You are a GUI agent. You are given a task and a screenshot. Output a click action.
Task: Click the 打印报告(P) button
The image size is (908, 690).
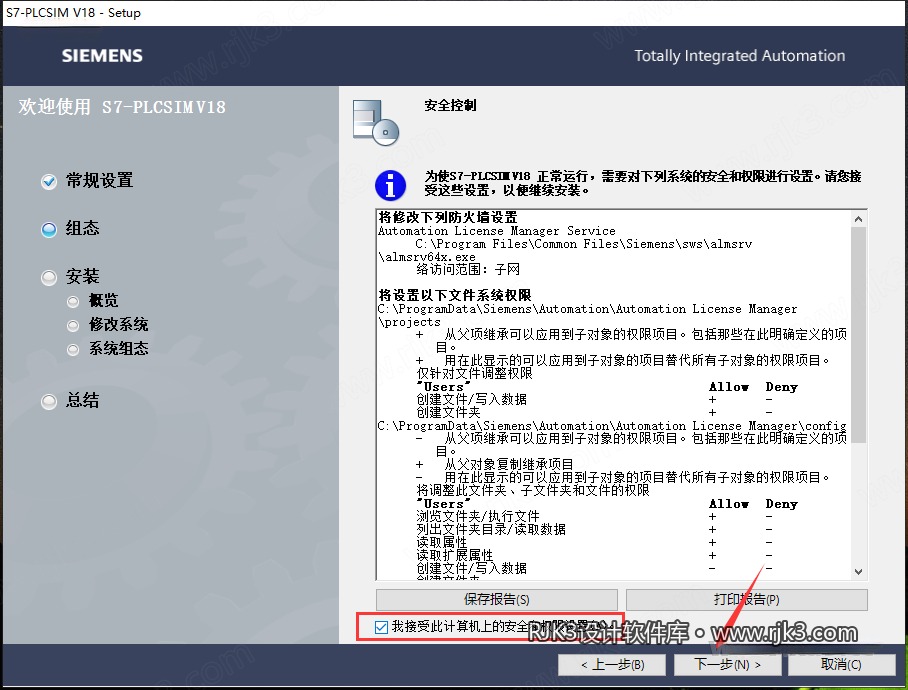point(746,600)
